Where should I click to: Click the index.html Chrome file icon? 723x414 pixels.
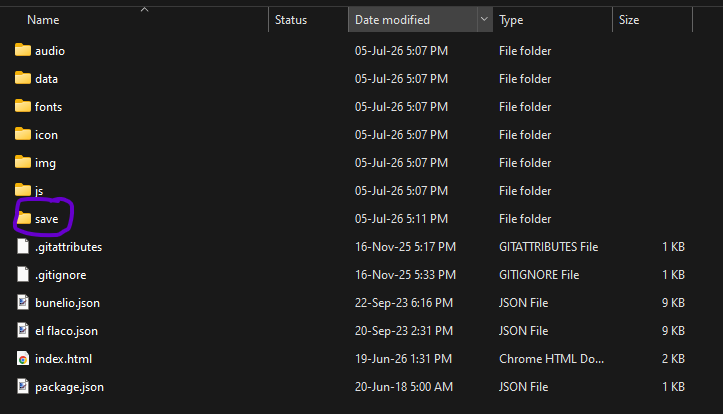(x=23, y=358)
